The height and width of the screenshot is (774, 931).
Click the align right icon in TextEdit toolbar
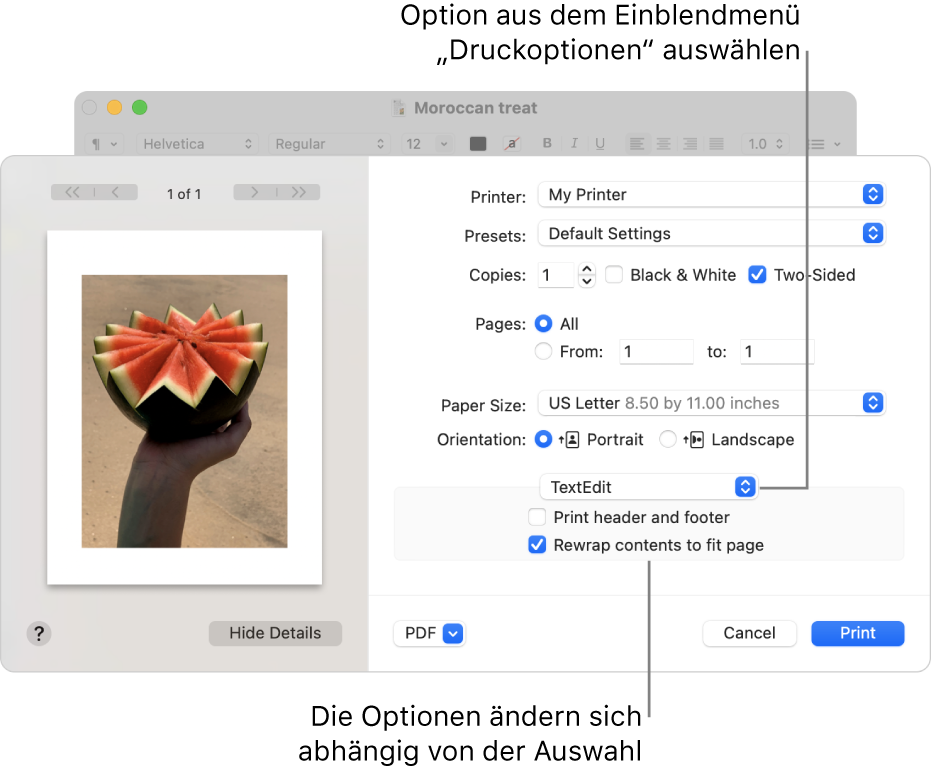click(x=690, y=144)
